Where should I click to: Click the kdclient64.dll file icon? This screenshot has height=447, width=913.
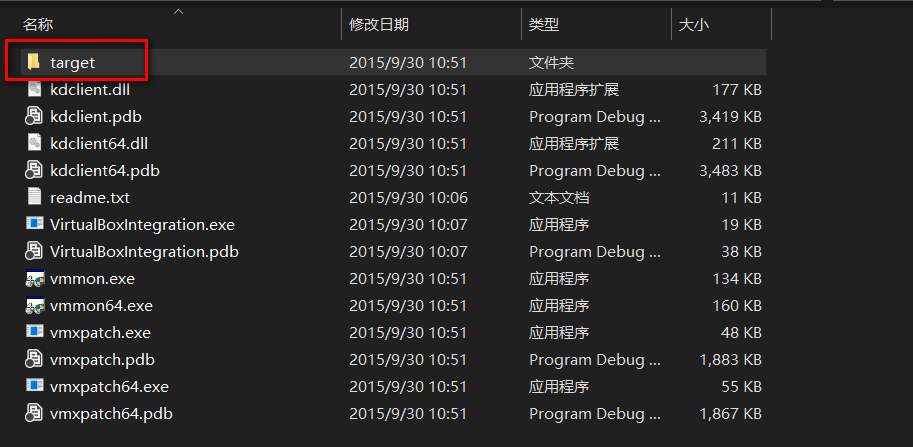34,143
